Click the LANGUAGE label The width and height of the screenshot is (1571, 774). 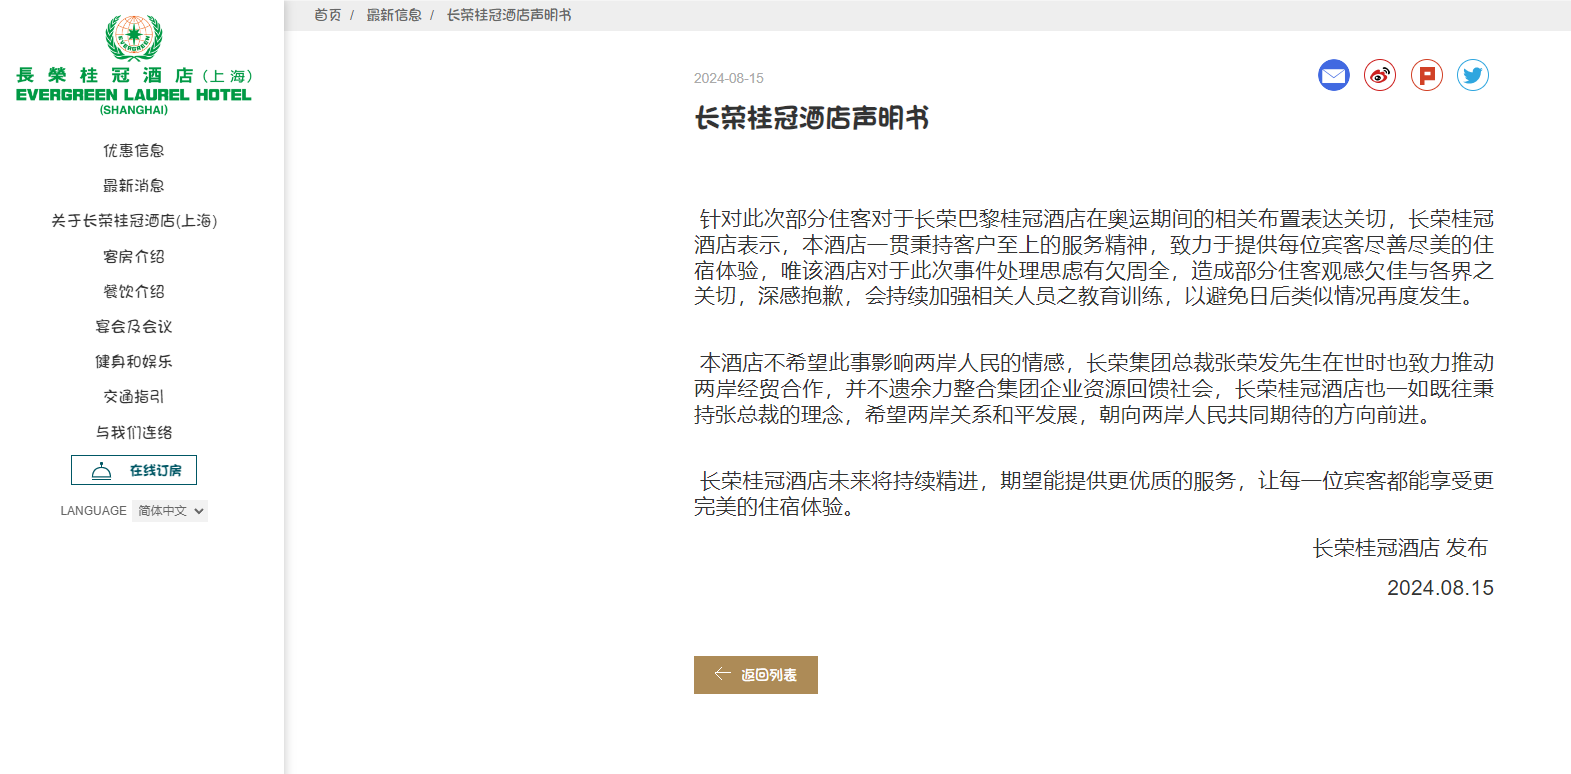[x=93, y=511]
